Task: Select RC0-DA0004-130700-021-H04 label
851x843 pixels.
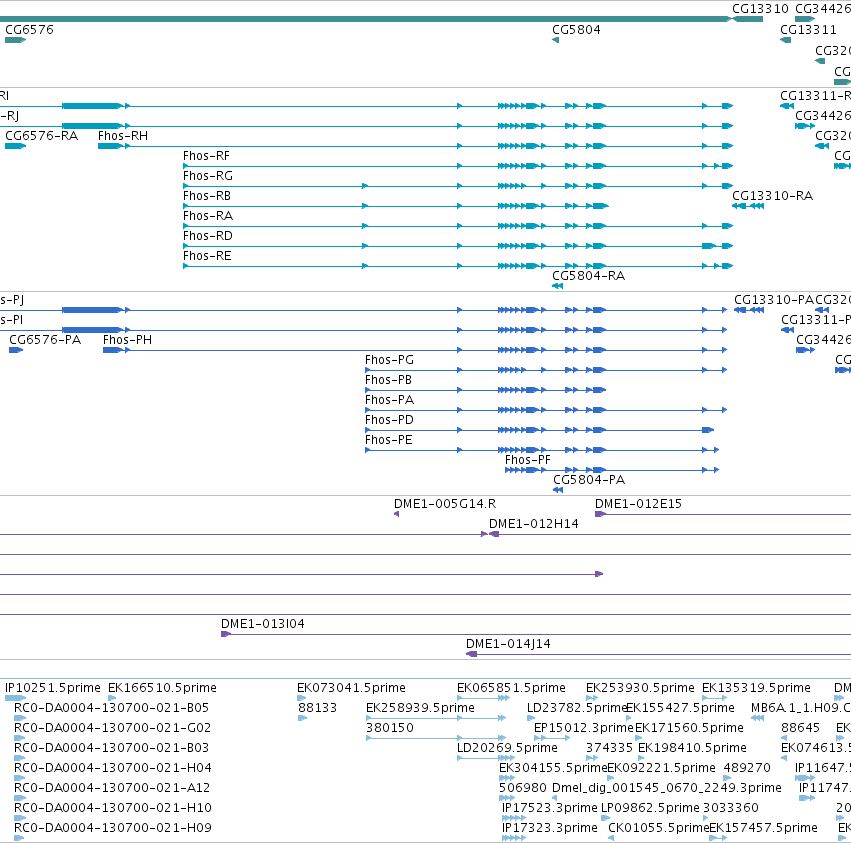Action: (x=112, y=768)
